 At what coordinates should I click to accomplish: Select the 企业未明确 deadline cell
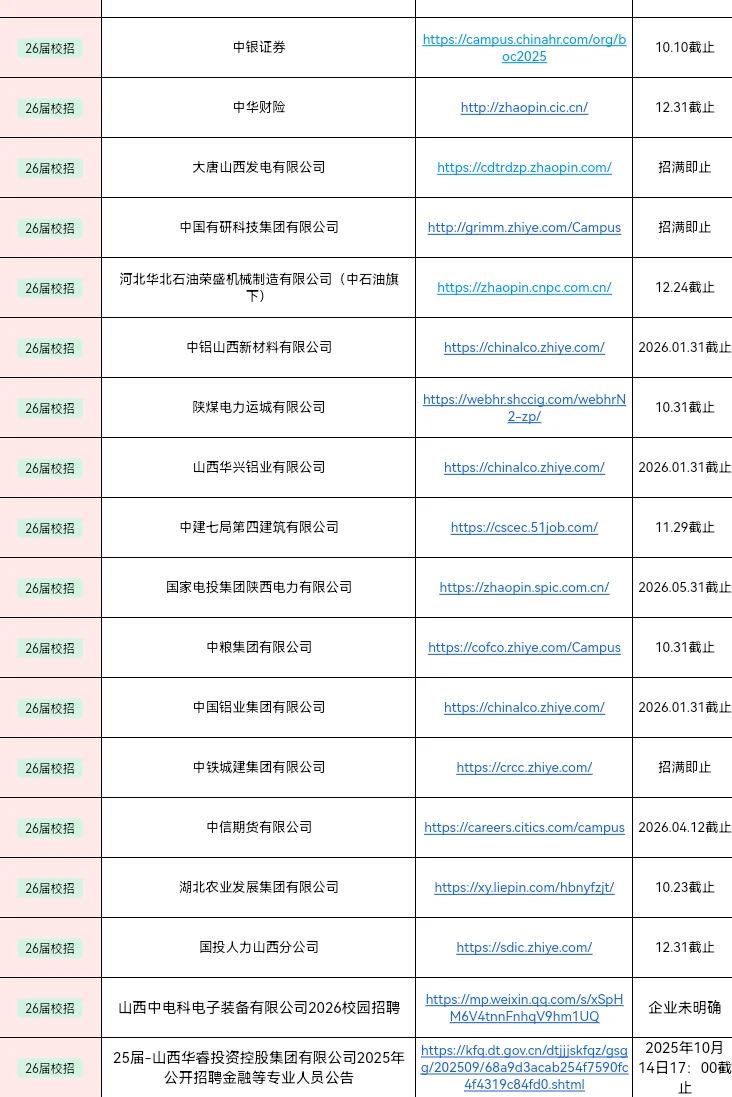[683, 1008]
